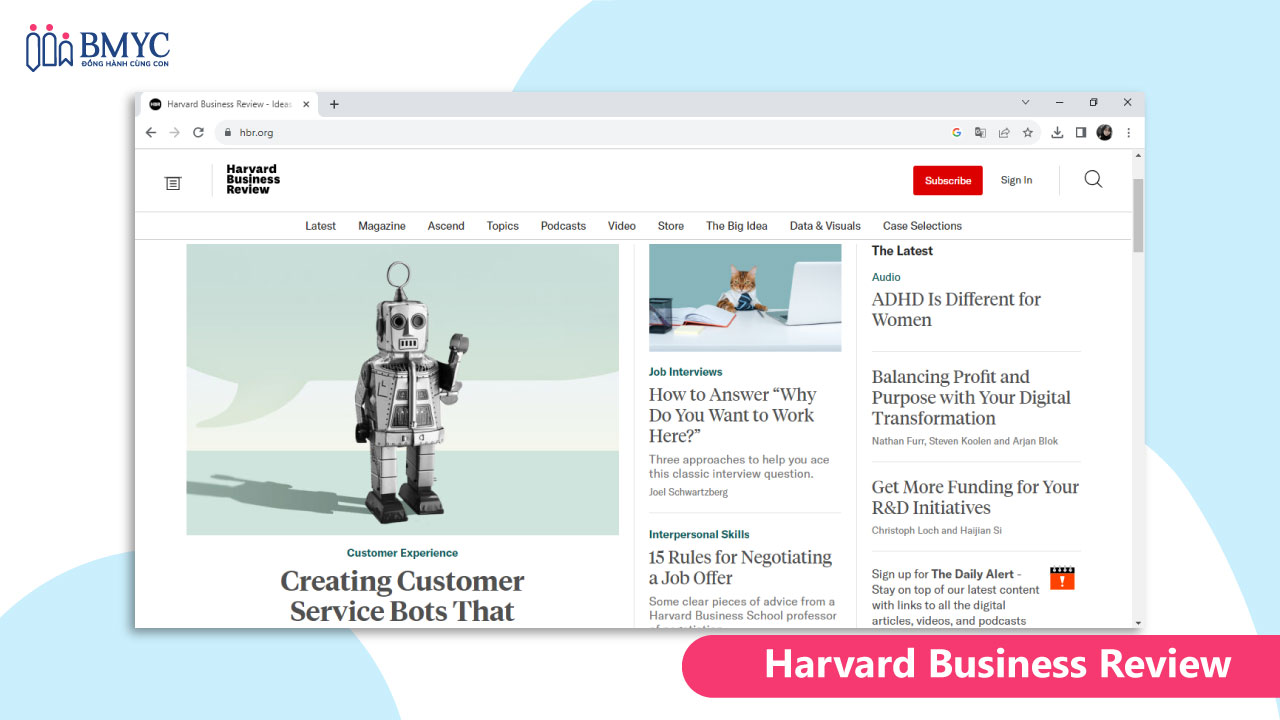1280x720 pixels.
Task: Open the browser downloads
Action: 1056,132
